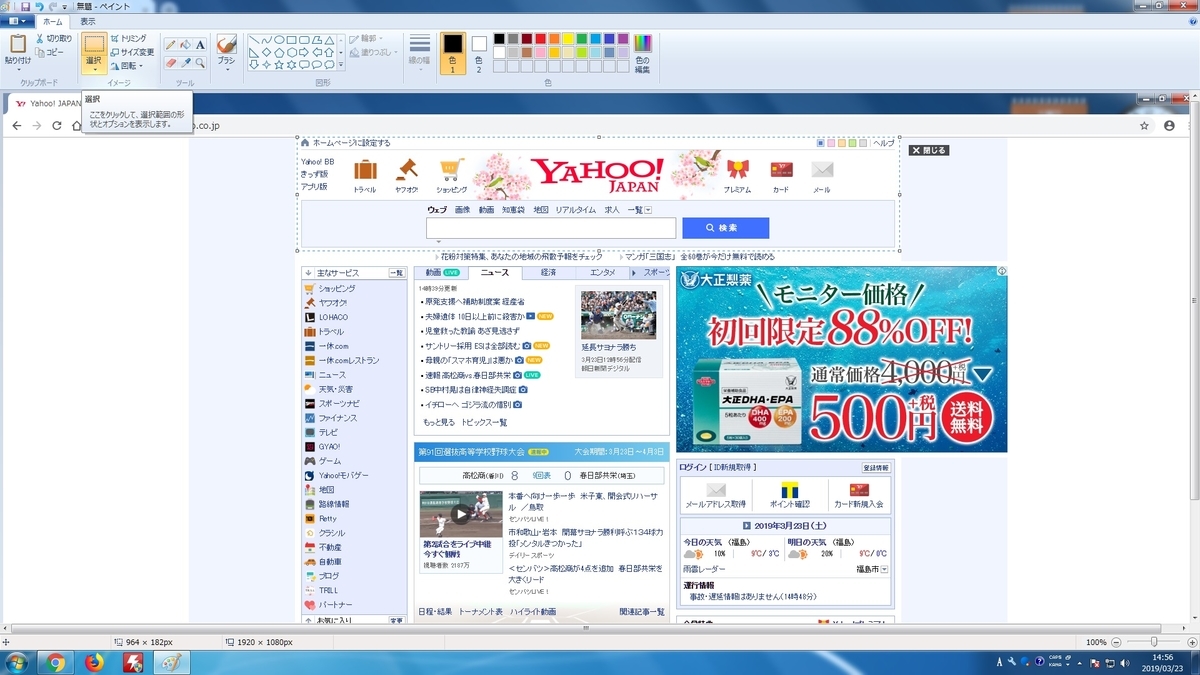The height and width of the screenshot is (675, 1200).
Task: Select the Color picker eyedropper tool
Action: pos(185,62)
